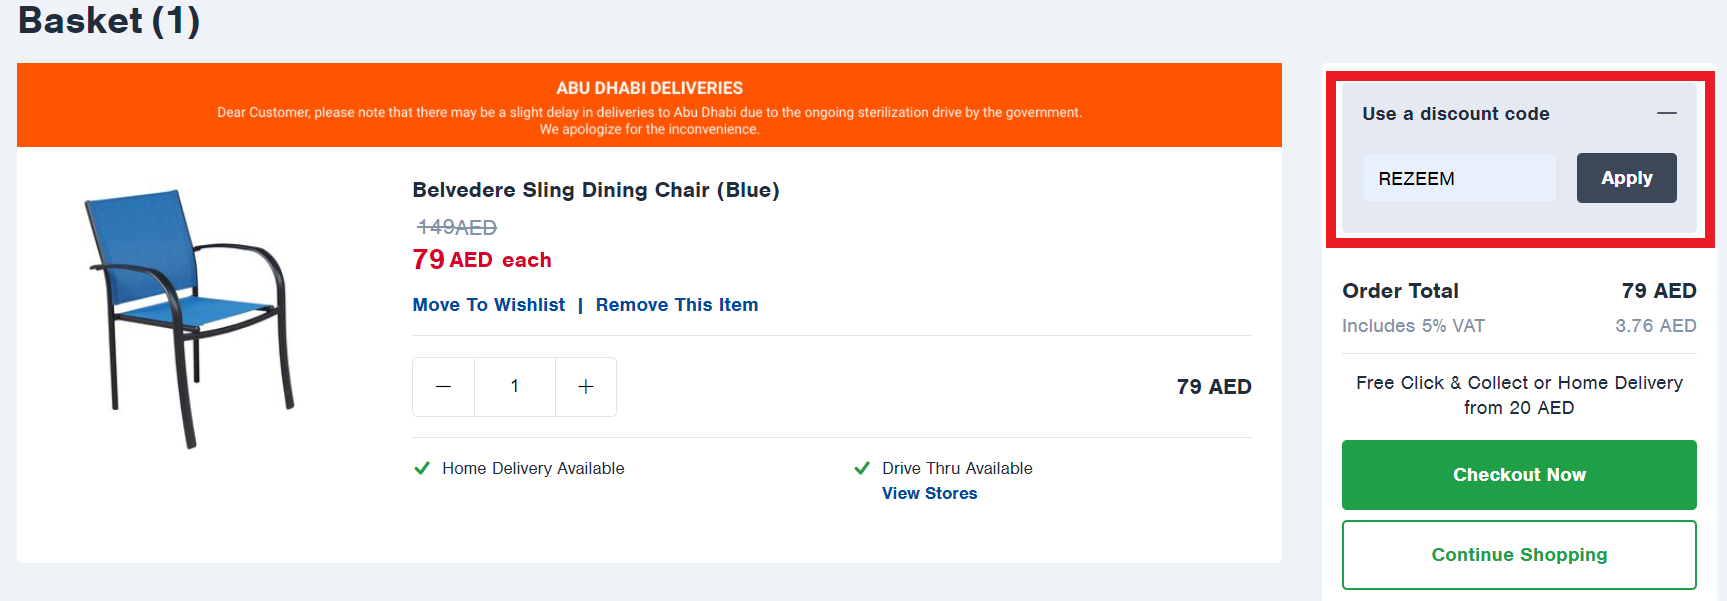Collapse the discount code section
This screenshot has width=1727, height=601.
click(1666, 113)
